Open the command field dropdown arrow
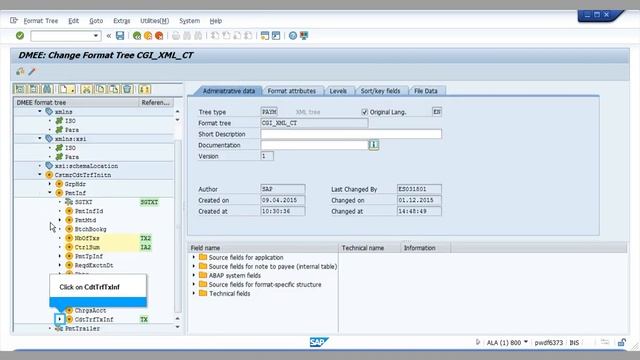640x360 pixels. [x=96, y=36]
